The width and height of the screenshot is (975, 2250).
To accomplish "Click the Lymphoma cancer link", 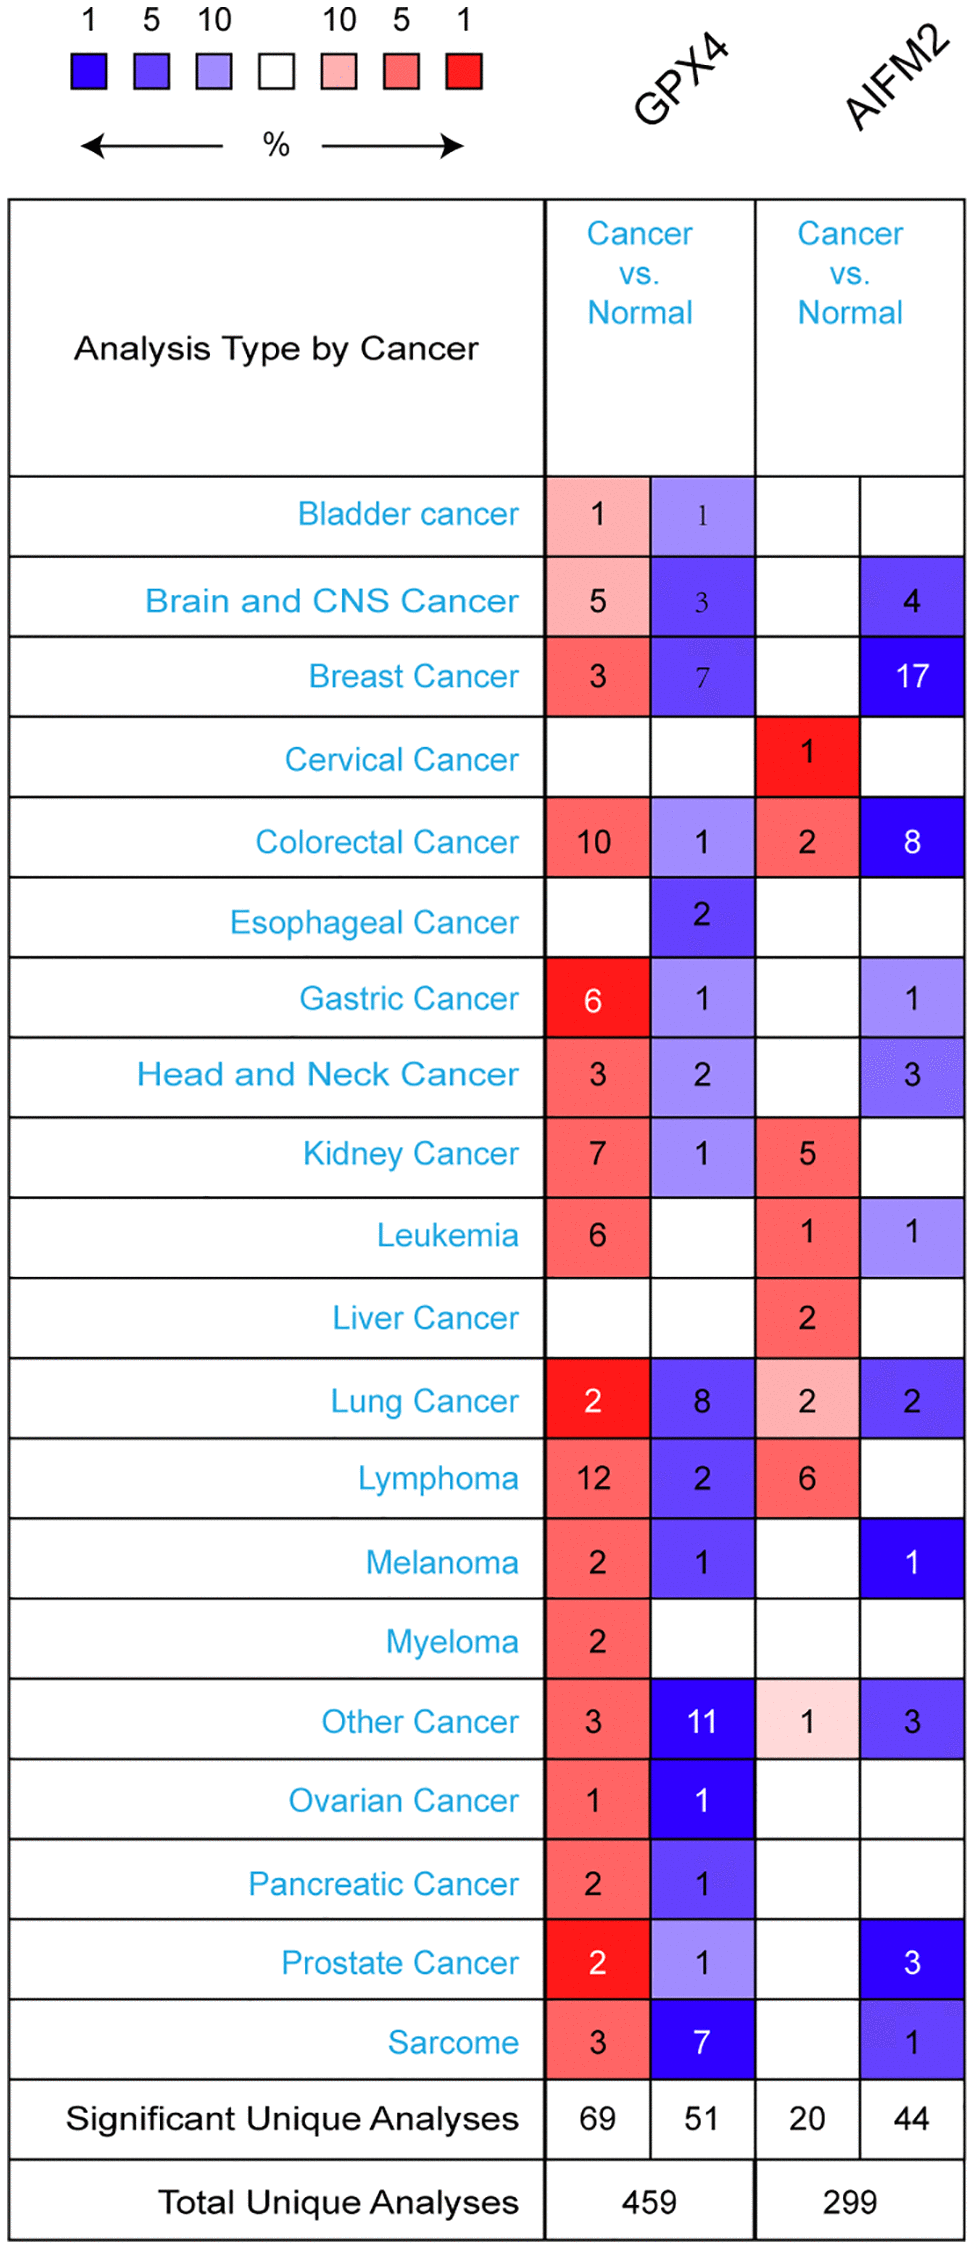I will pos(438,1479).
